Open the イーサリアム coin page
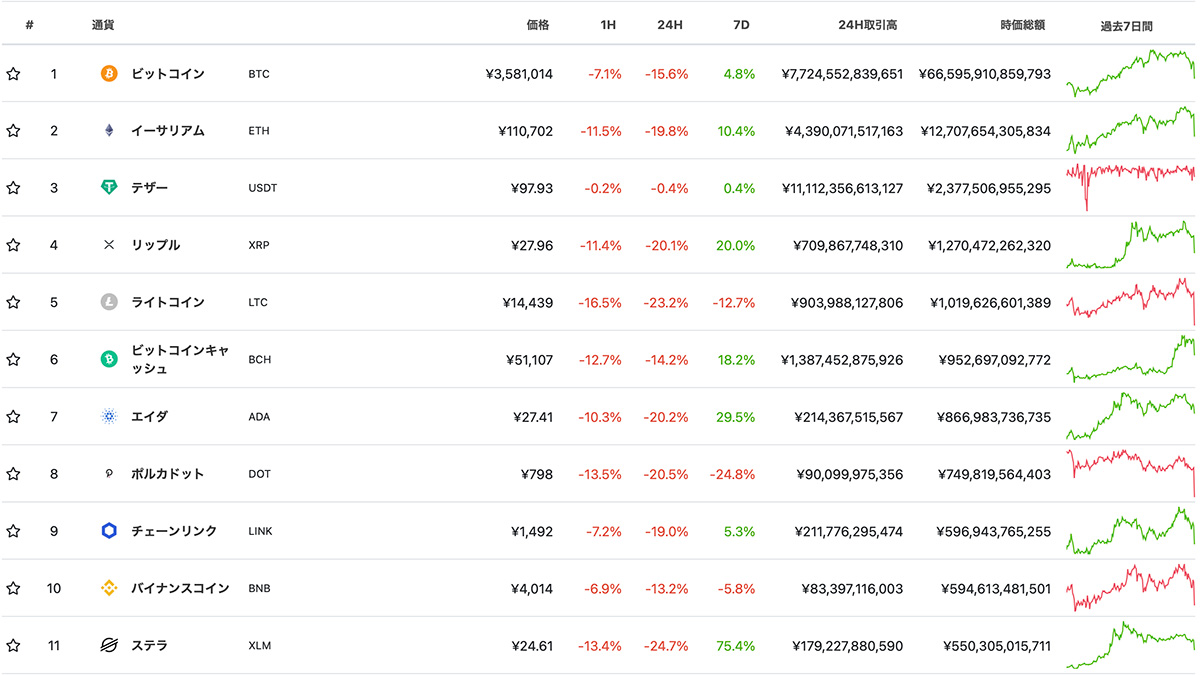 pos(168,131)
